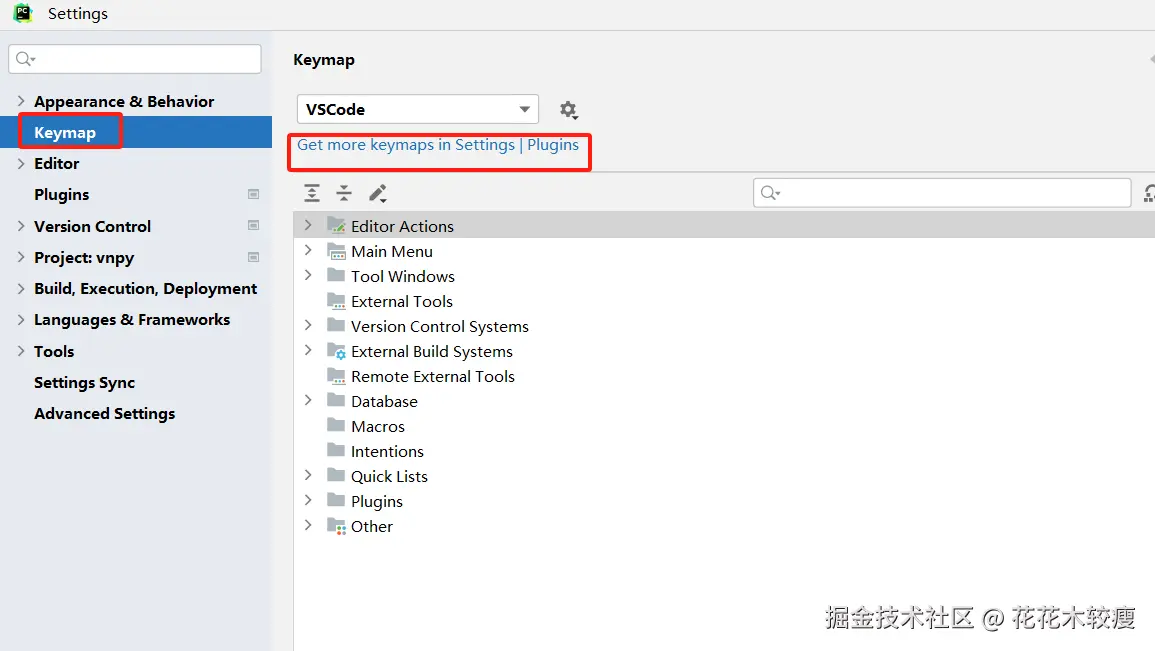1155x651 pixels.
Task: Expand the Other keymap group
Action: coord(308,526)
